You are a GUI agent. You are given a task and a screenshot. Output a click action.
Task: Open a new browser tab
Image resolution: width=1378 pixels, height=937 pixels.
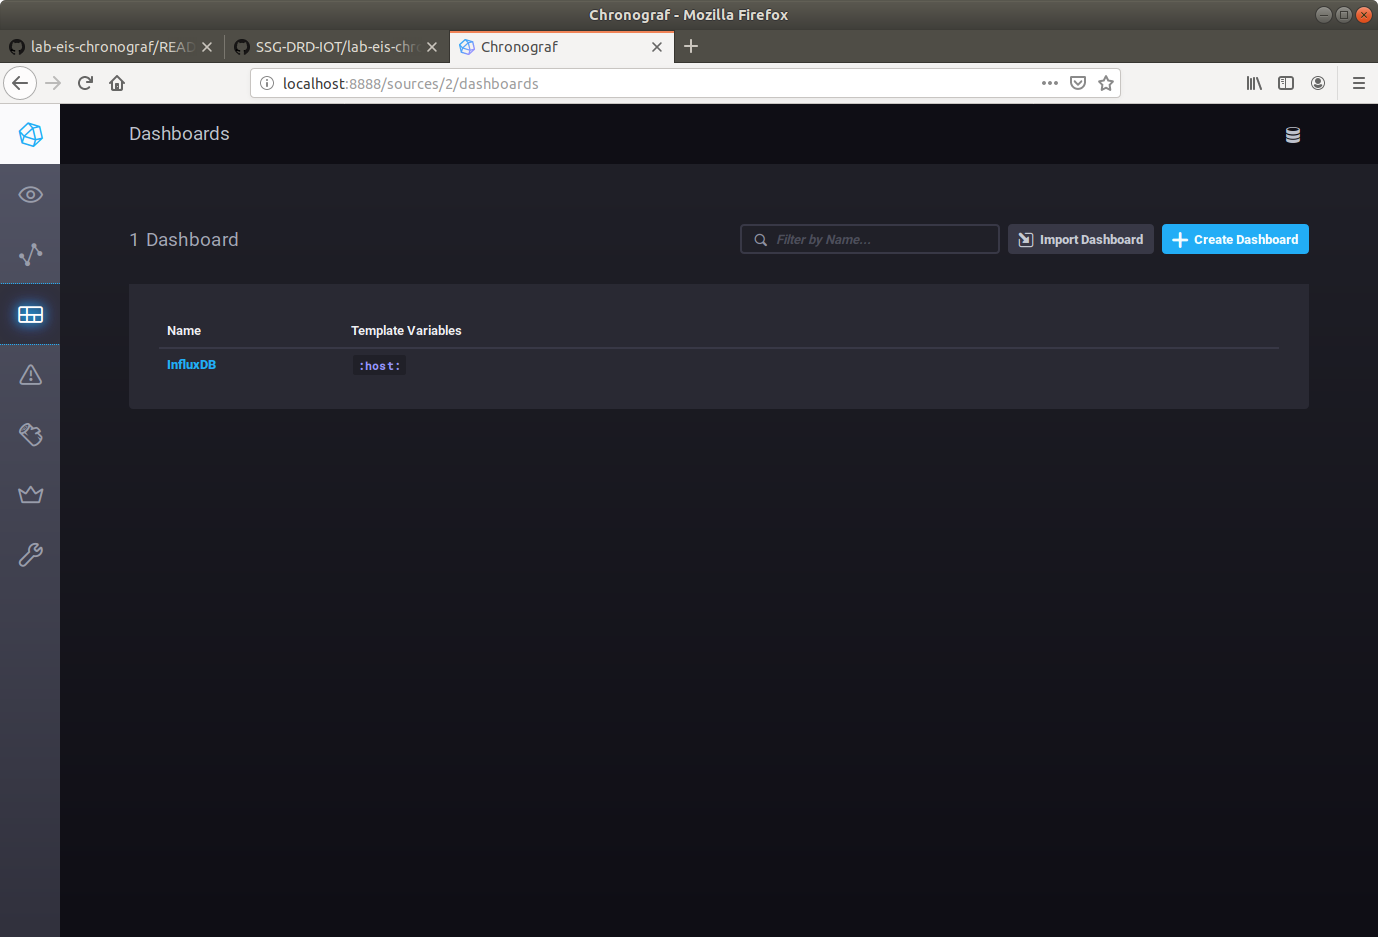pos(691,46)
